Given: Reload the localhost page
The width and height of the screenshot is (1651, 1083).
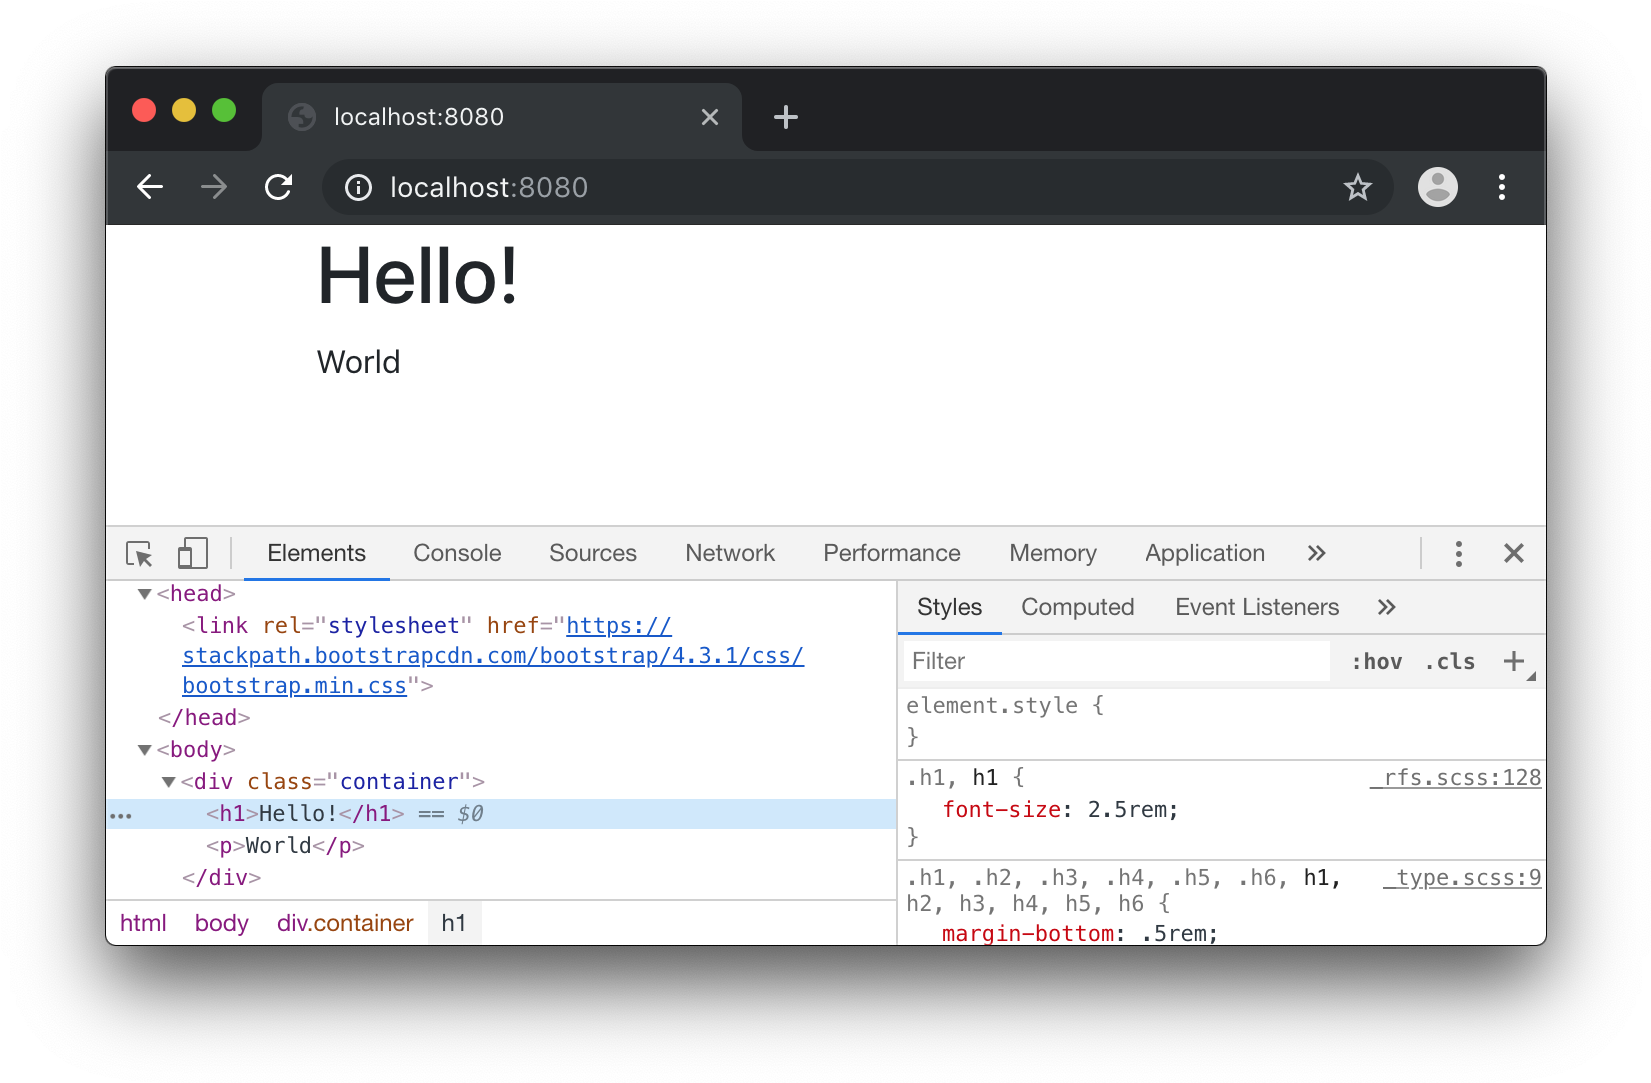Looking at the screenshot, I should (x=279, y=187).
